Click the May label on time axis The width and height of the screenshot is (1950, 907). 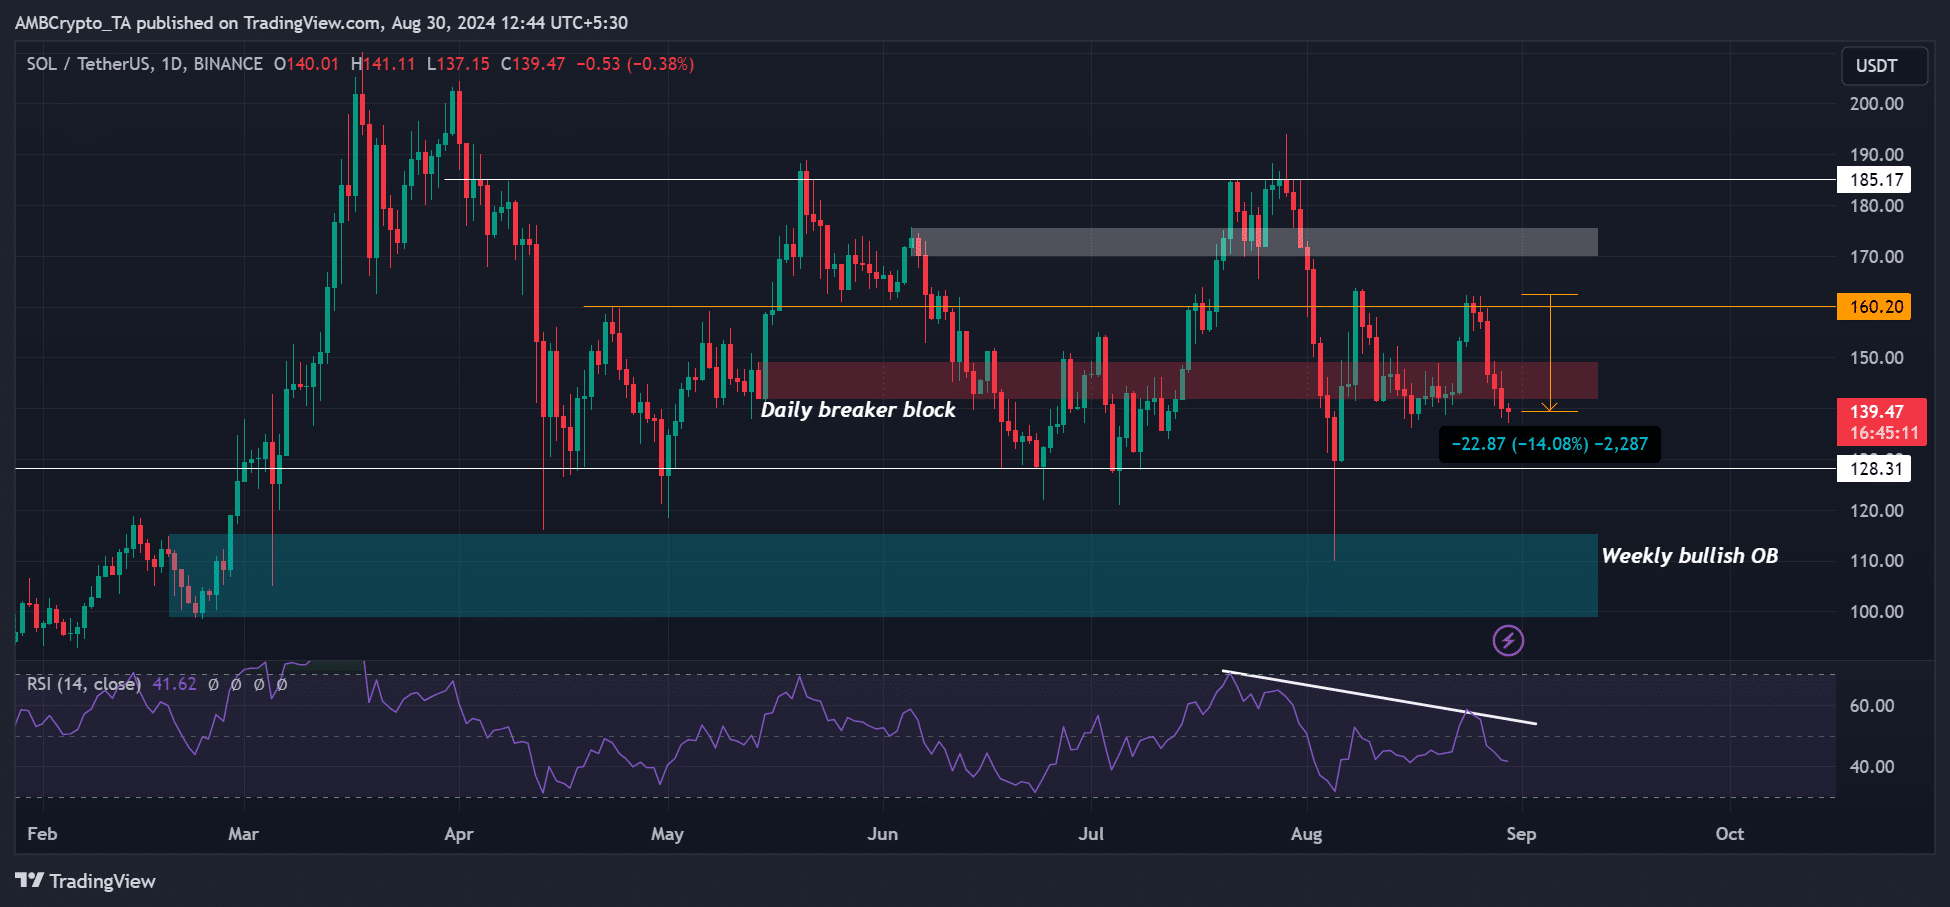(x=667, y=834)
